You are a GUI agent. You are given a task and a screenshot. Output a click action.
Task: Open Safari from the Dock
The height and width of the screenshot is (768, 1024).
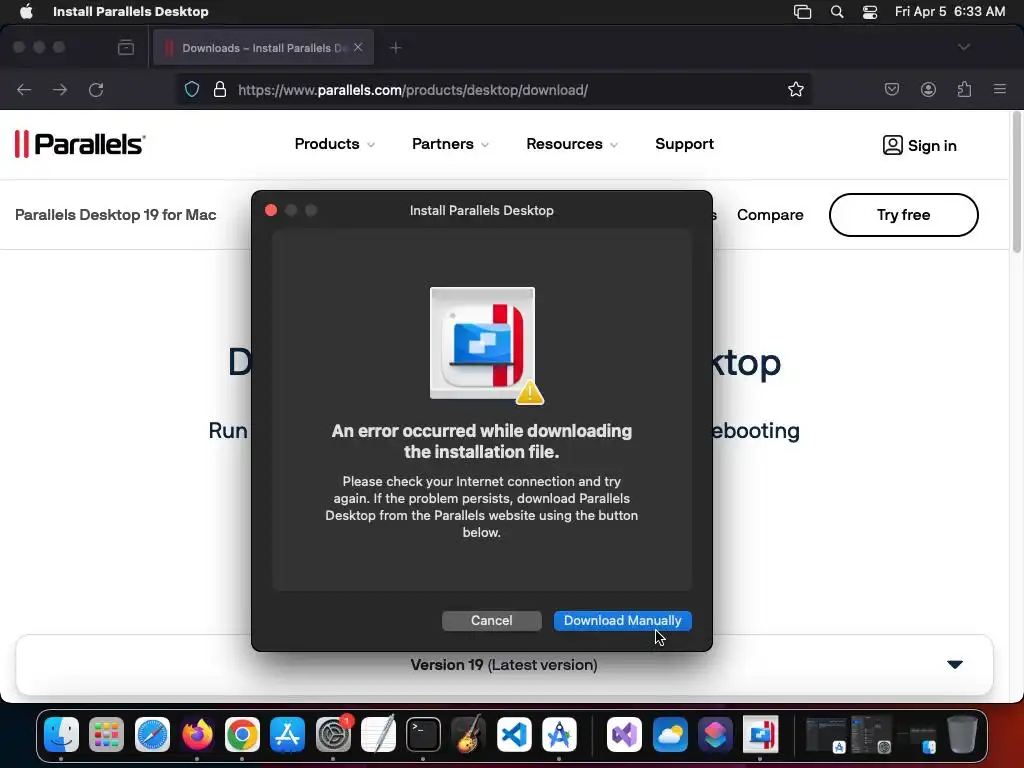(152, 735)
